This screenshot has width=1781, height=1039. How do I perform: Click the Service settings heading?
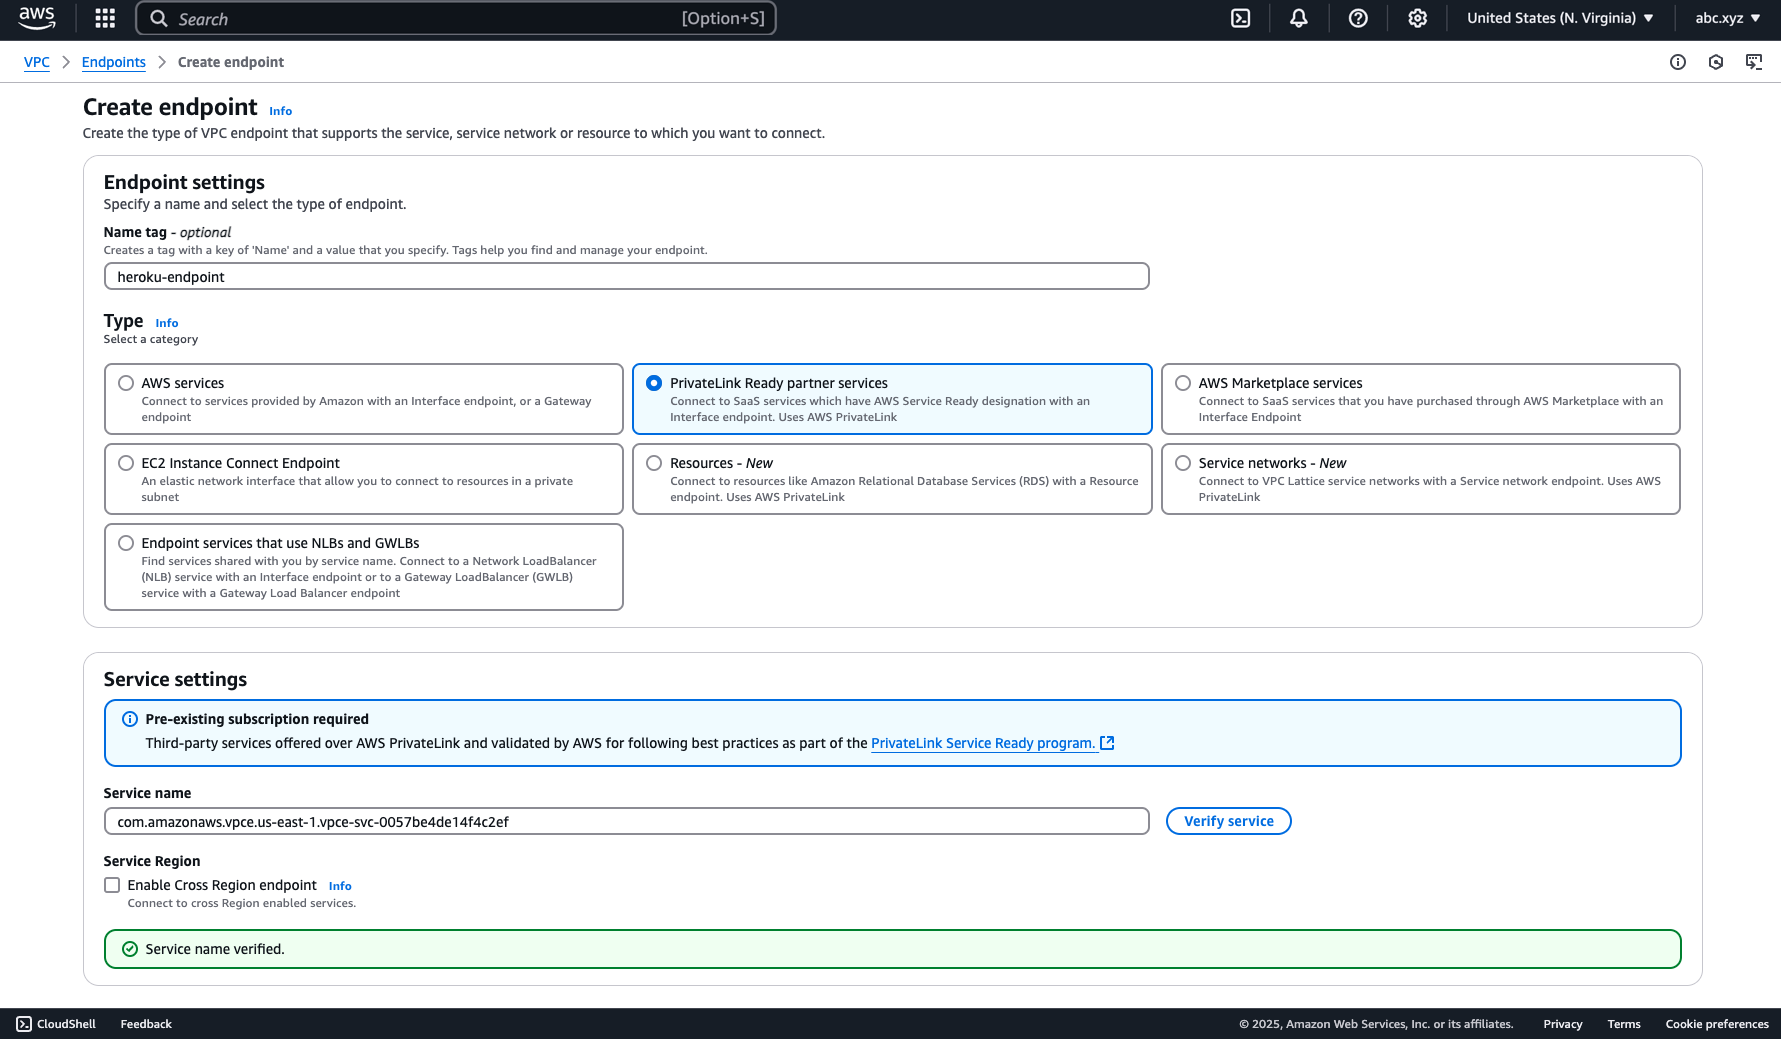(175, 679)
